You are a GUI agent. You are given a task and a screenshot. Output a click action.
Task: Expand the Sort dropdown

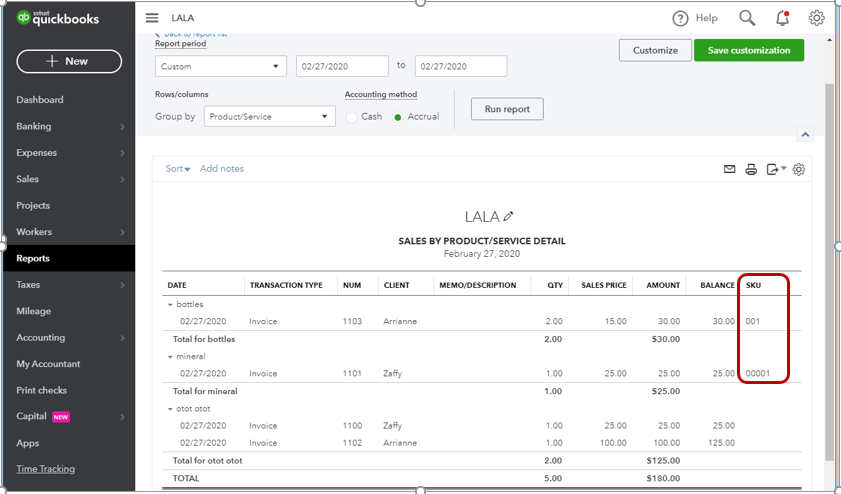[x=178, y=169]
